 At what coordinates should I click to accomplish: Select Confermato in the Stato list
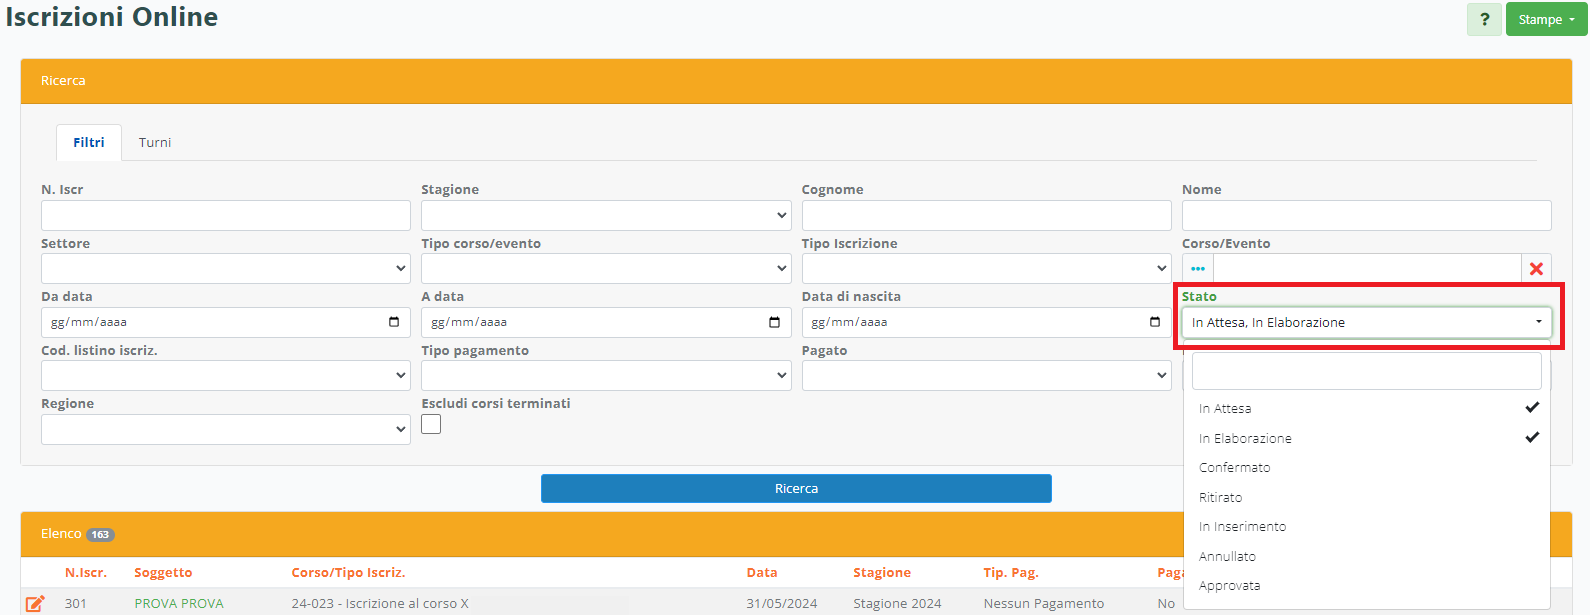pyautogui.click(x=1235, y=468)
